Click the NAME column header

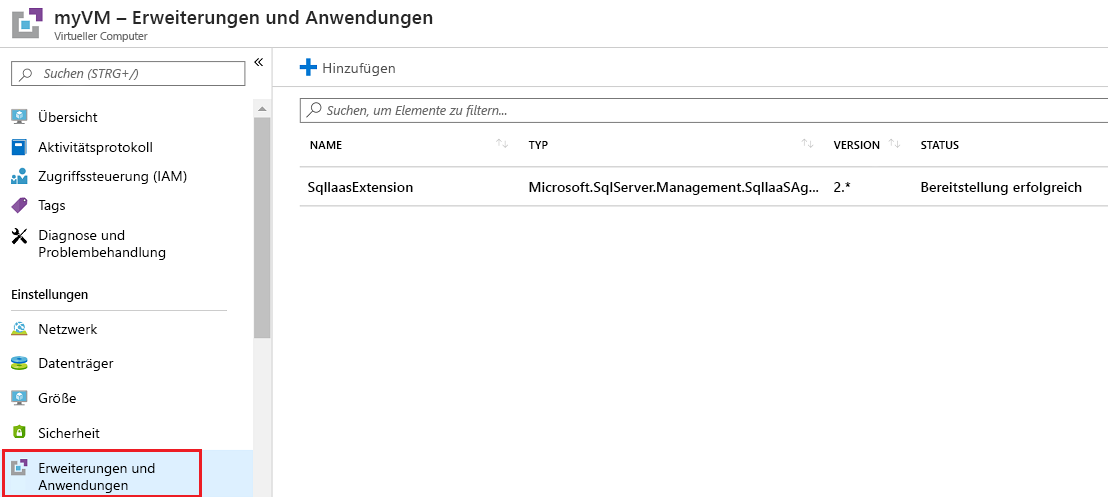click(326, 145)
